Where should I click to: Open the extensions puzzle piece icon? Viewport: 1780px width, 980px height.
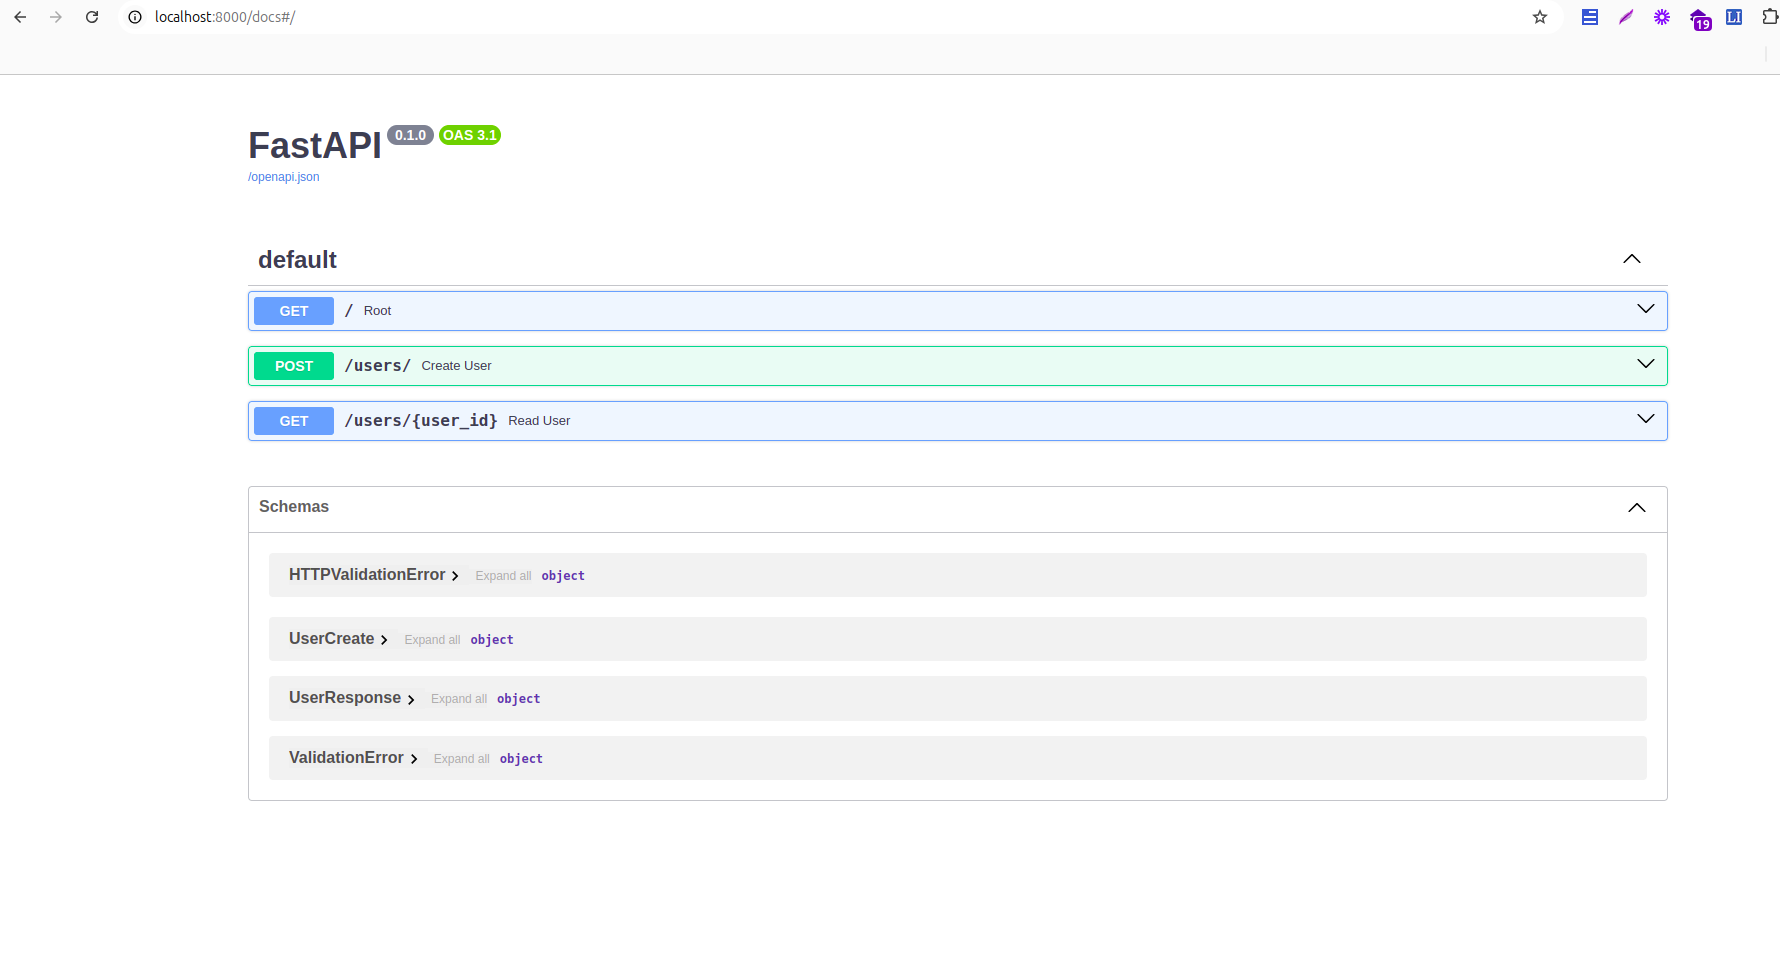(x=1769, y=17)
